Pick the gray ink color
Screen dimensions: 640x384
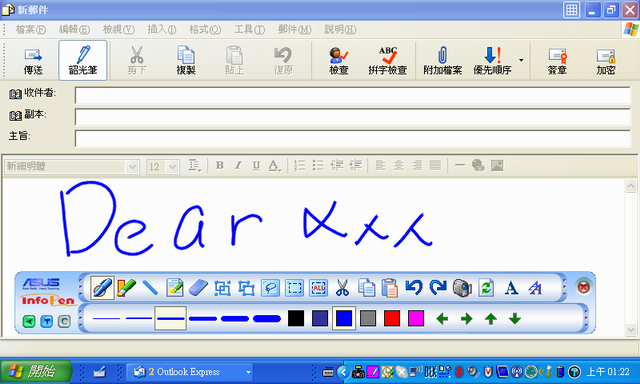[x=368, y=318]
